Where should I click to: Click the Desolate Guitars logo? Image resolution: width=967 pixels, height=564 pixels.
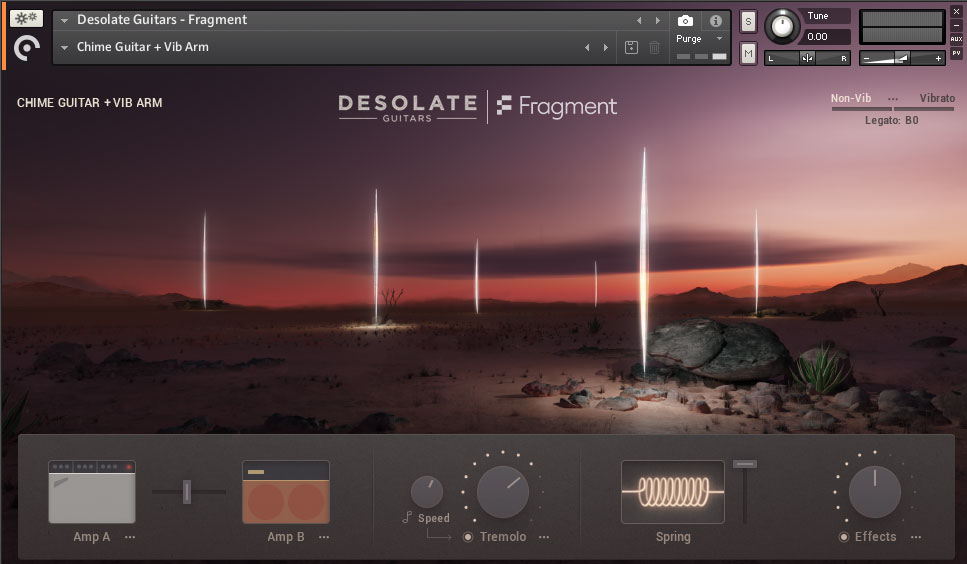[x=408, y=108]
